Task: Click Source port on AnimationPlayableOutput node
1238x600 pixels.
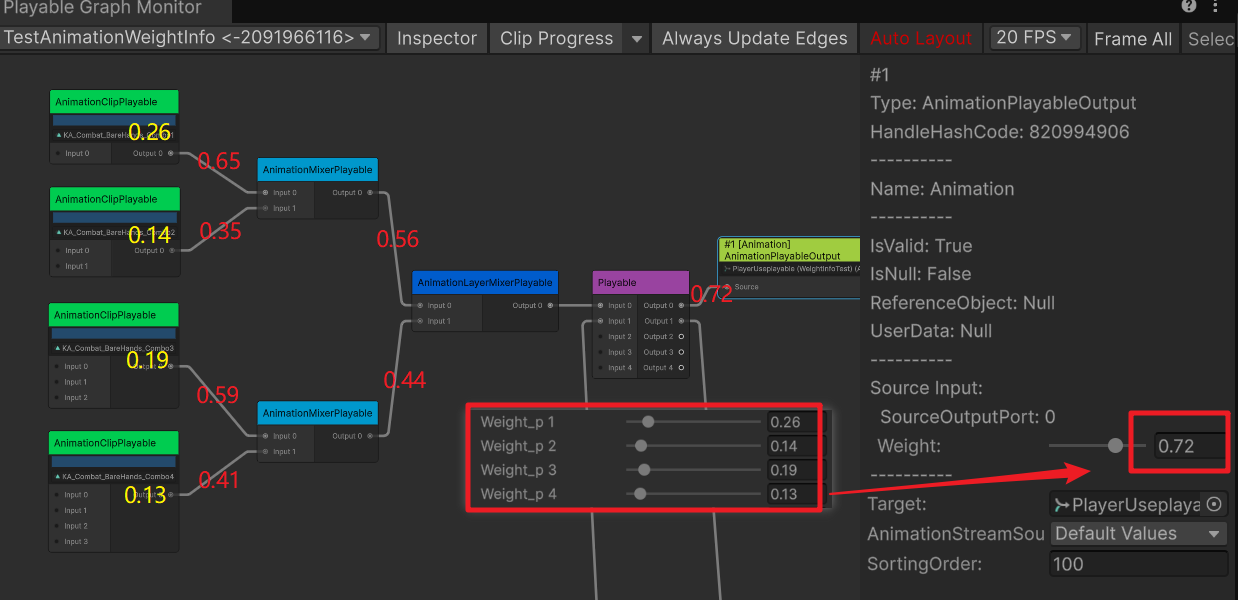Action: (727, 287)
